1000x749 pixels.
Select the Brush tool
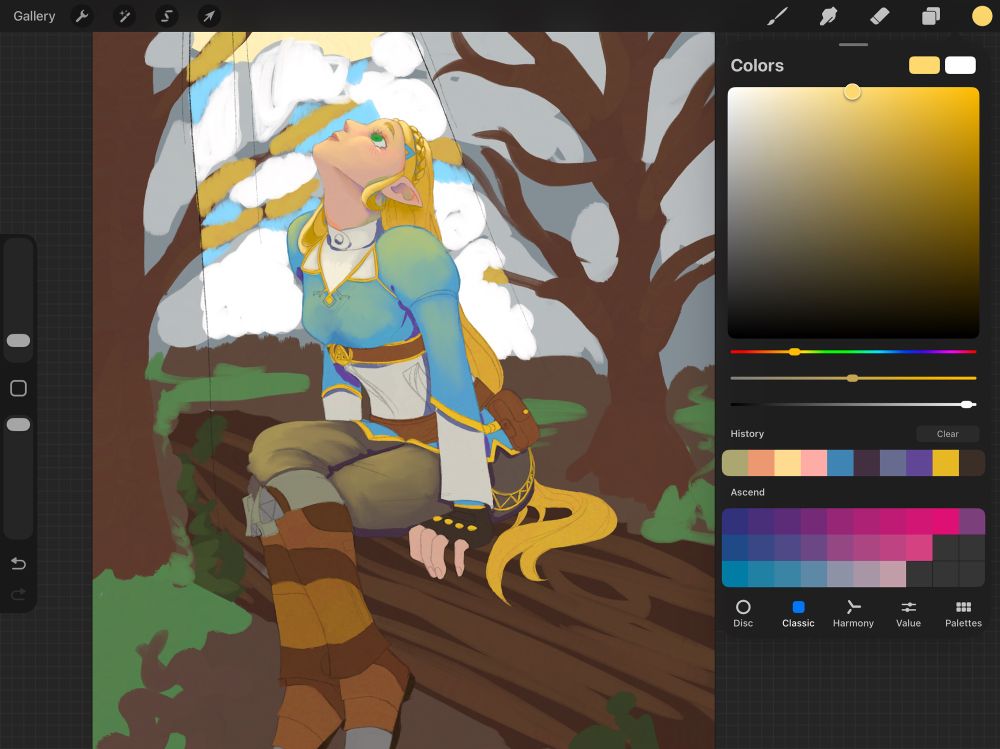point(777,16)
